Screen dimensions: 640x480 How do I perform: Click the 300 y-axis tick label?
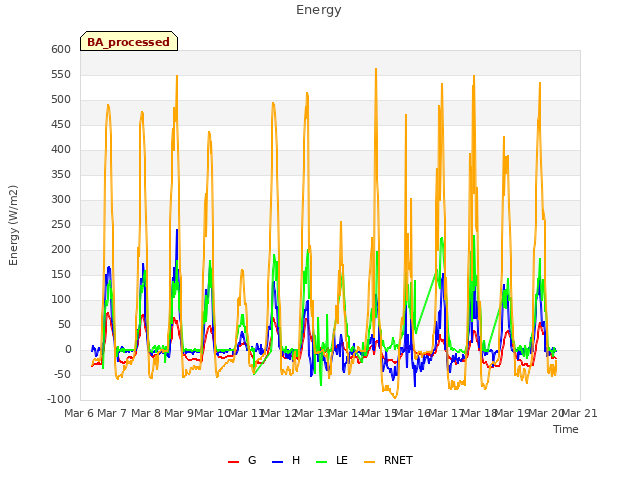click(x=61, y=200)
